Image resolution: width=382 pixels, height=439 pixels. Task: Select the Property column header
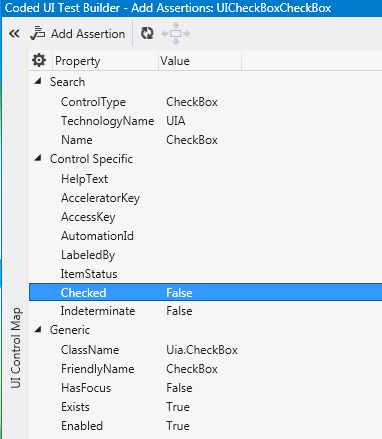[x=105, y=61]
